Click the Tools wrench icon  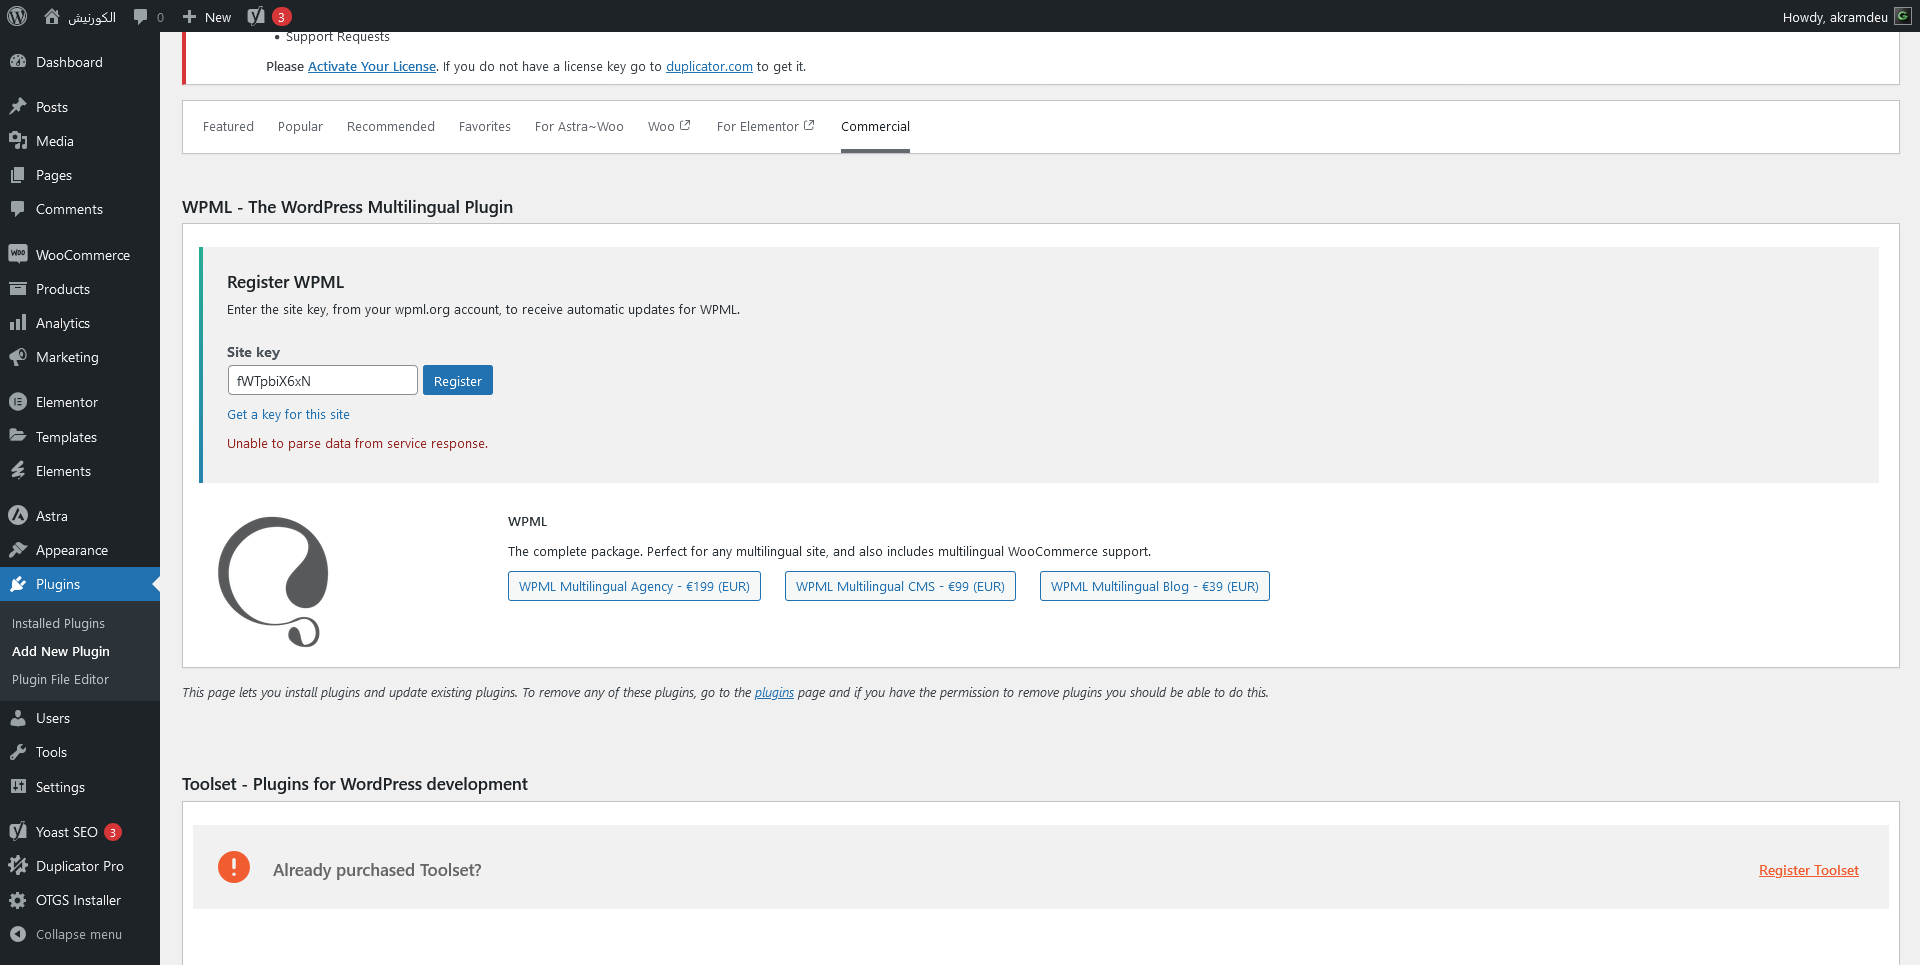pos(18,751)
